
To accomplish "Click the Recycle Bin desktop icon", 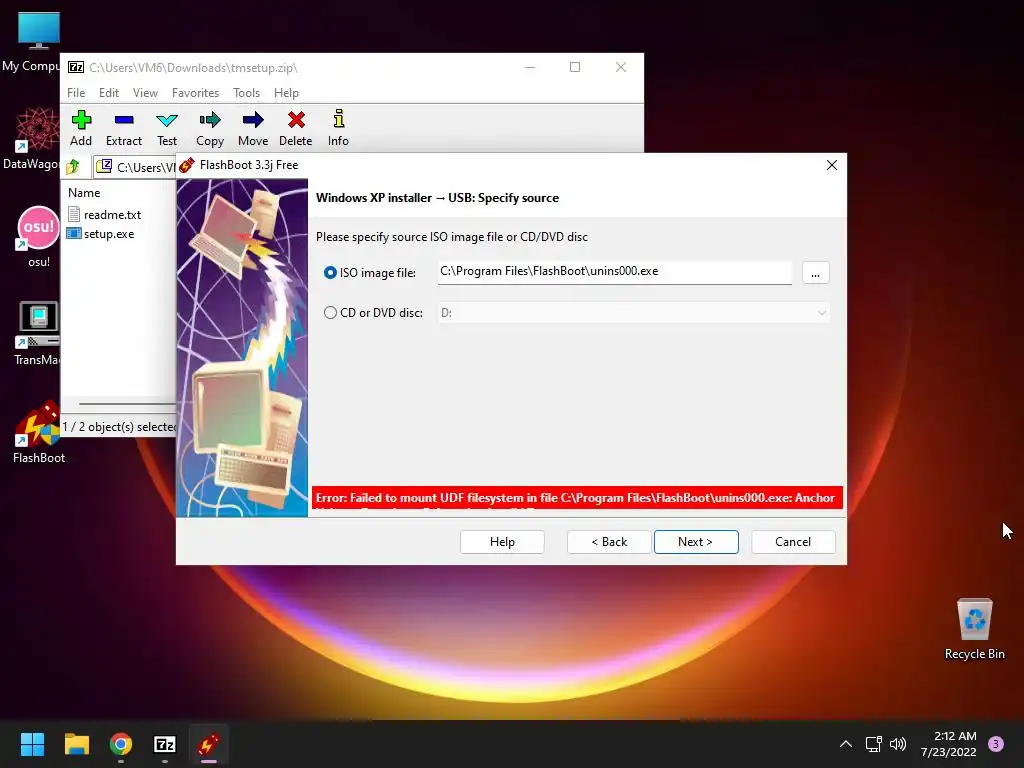I will click(x=974, y=629).
